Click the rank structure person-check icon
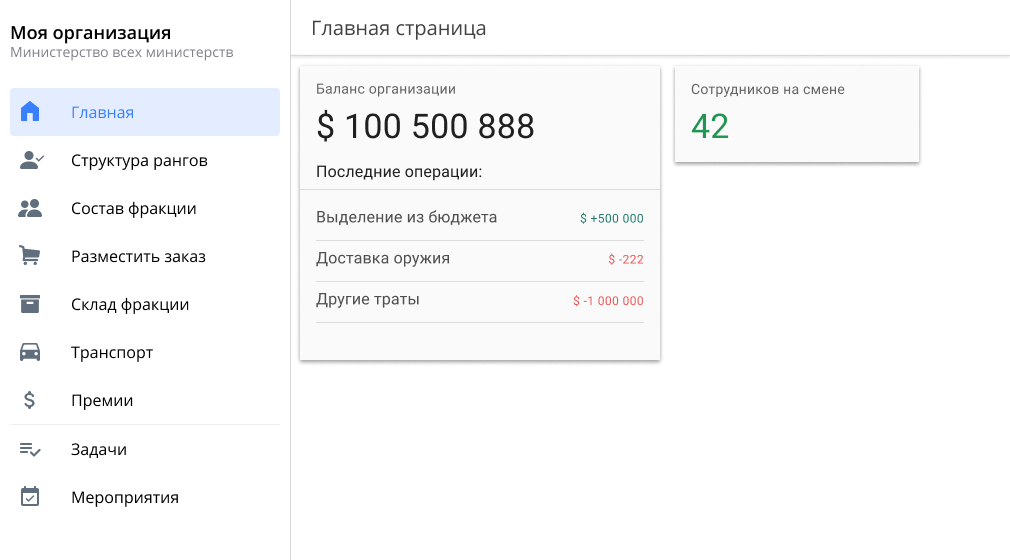Viewport: 1010px width, 560px height. pyautogui.click(x=31, y=160)
